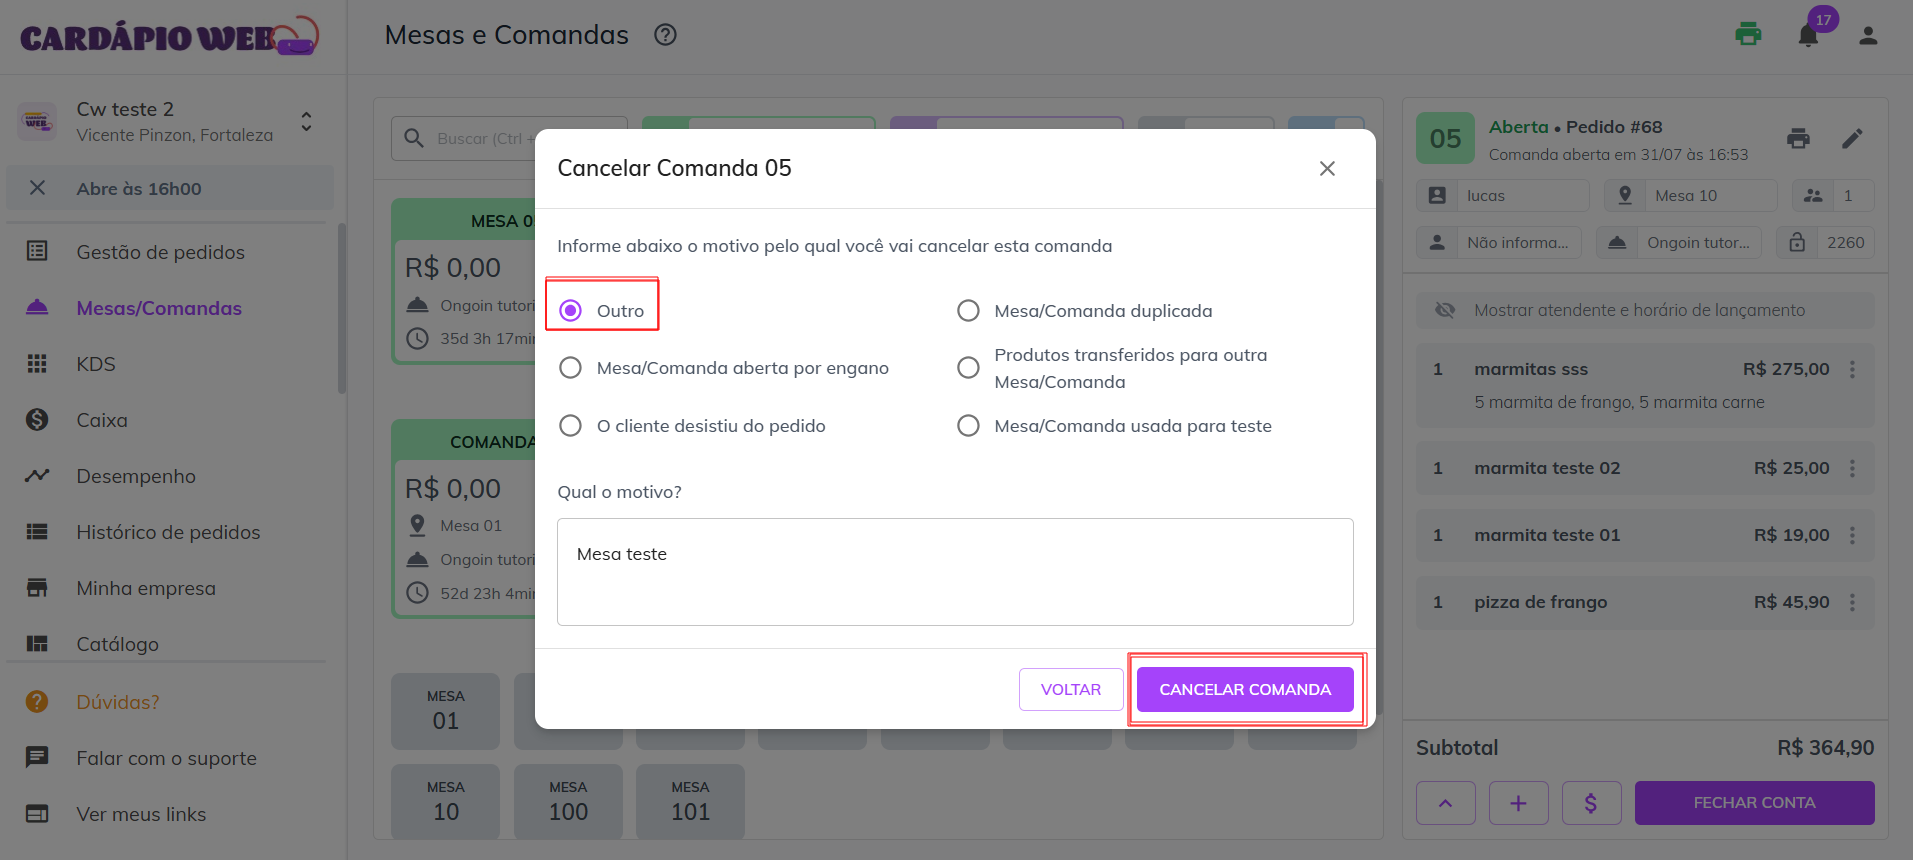
Task: Open the payment dollar icon button
Action: 1591,803
